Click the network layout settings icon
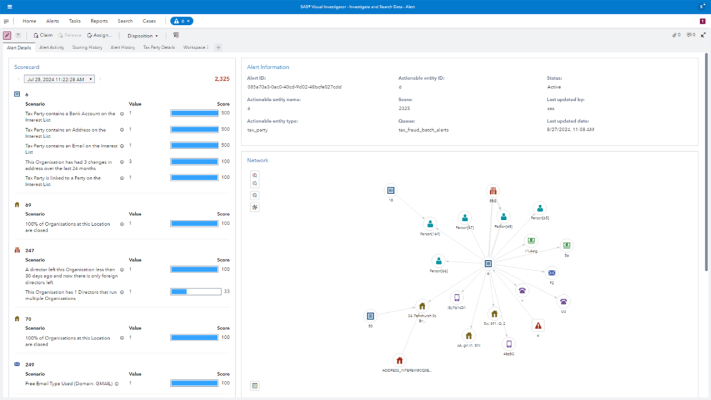This screenshot has width=711, height=400. tap(255, 207)
